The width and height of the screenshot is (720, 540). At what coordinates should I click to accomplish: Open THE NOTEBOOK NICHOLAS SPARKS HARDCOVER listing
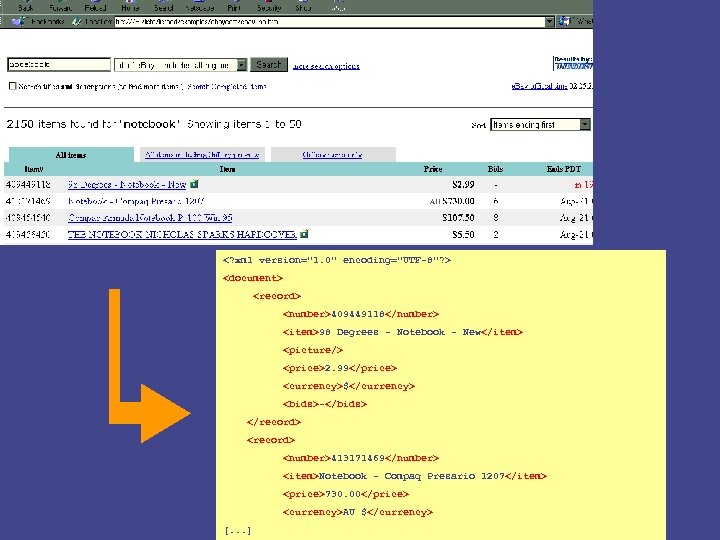[x=182, y=235]
